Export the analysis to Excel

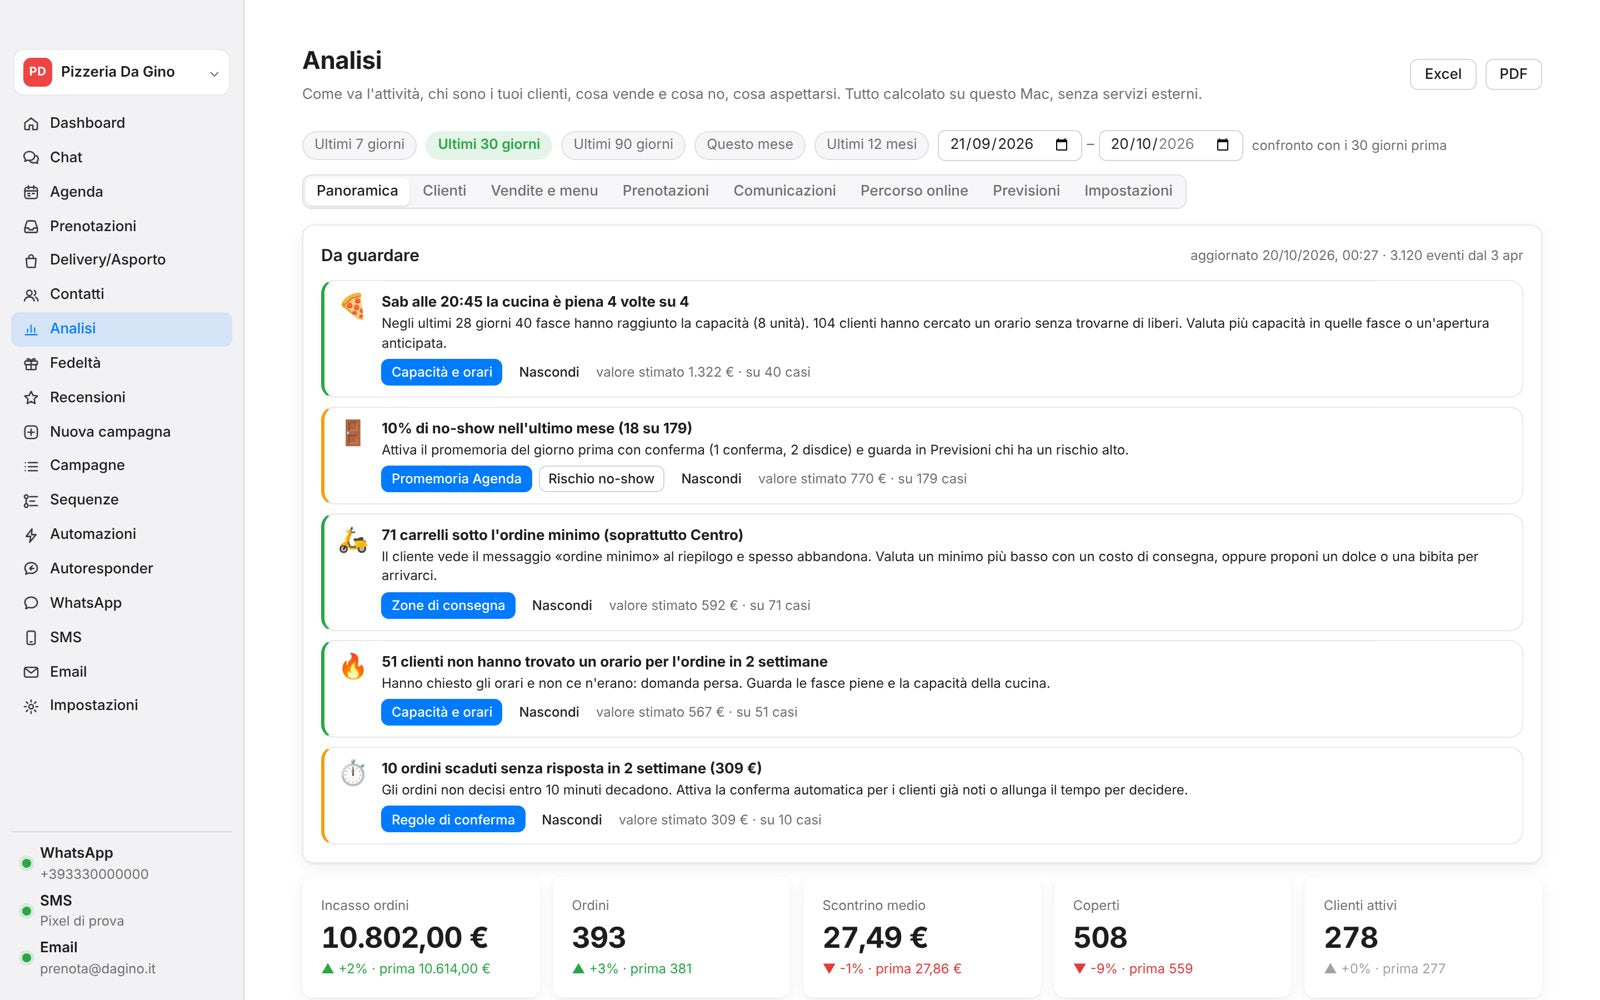pos(1443,74)
